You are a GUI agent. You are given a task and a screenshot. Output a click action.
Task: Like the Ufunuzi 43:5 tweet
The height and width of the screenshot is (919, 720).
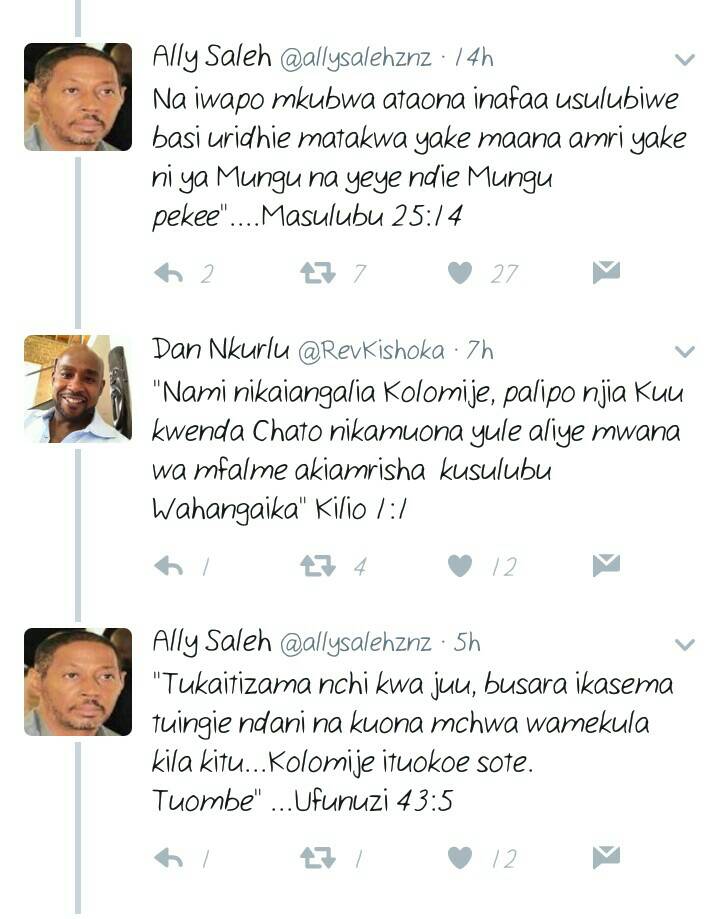[x=460, y=859]
